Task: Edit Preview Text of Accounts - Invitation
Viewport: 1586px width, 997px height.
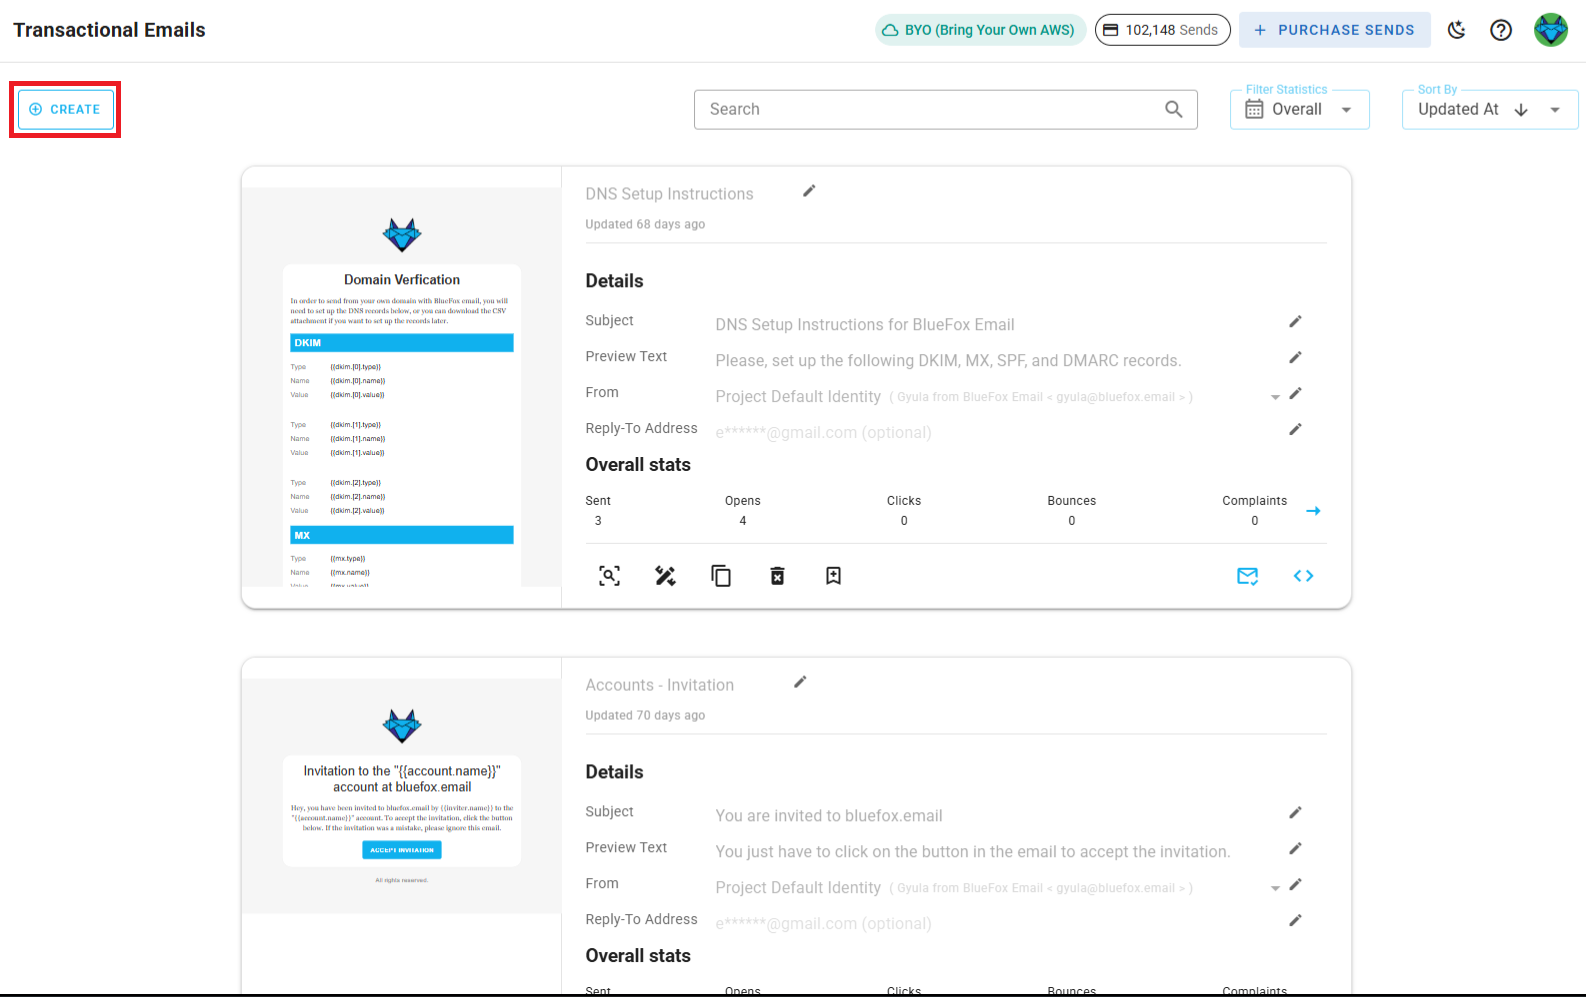Action: (1295, 848)
